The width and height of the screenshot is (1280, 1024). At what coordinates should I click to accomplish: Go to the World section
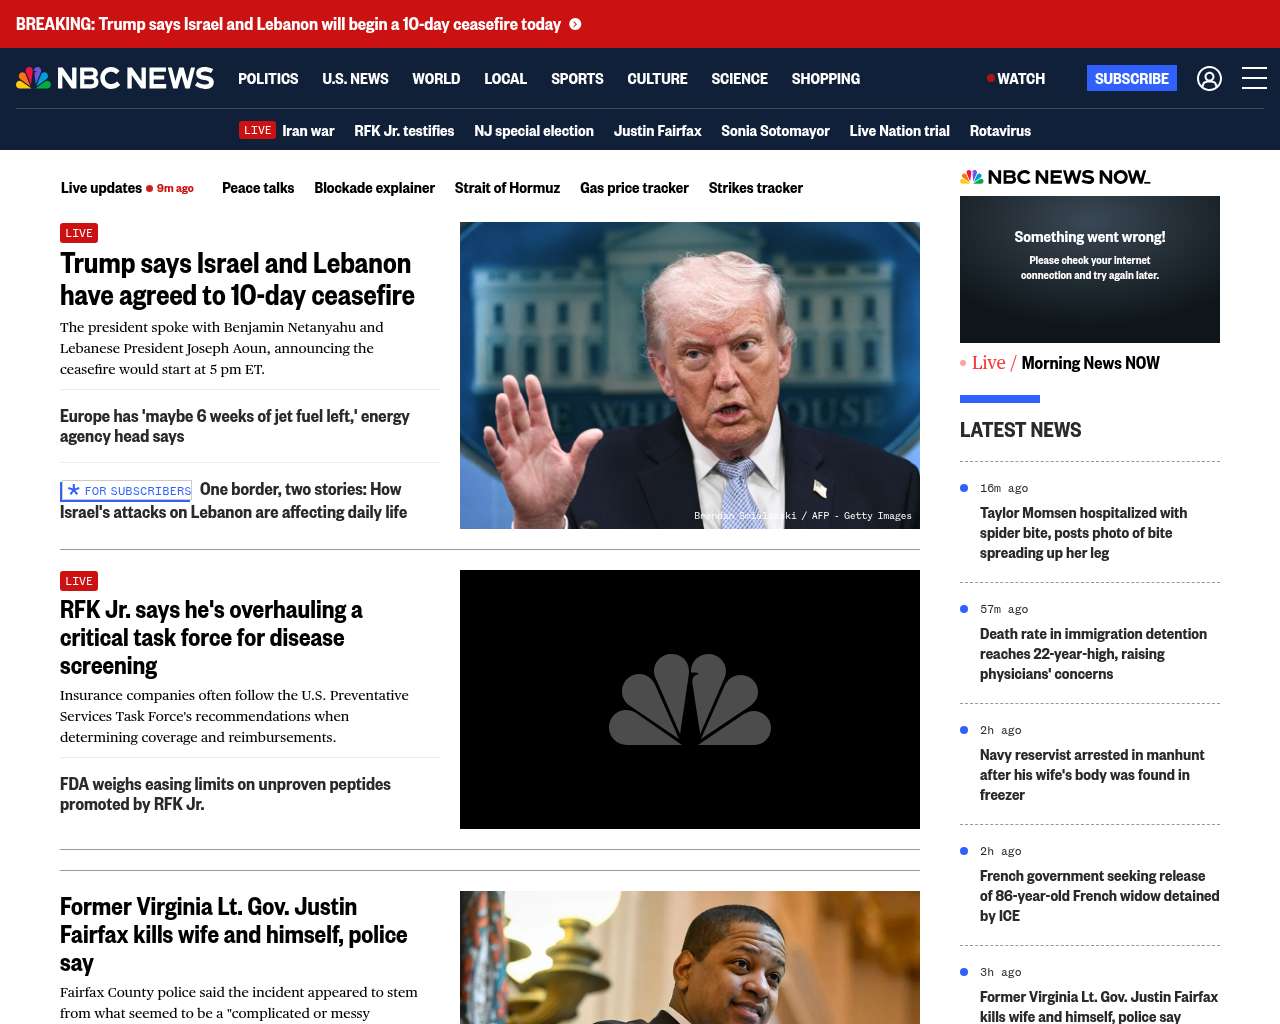(436, 78)
